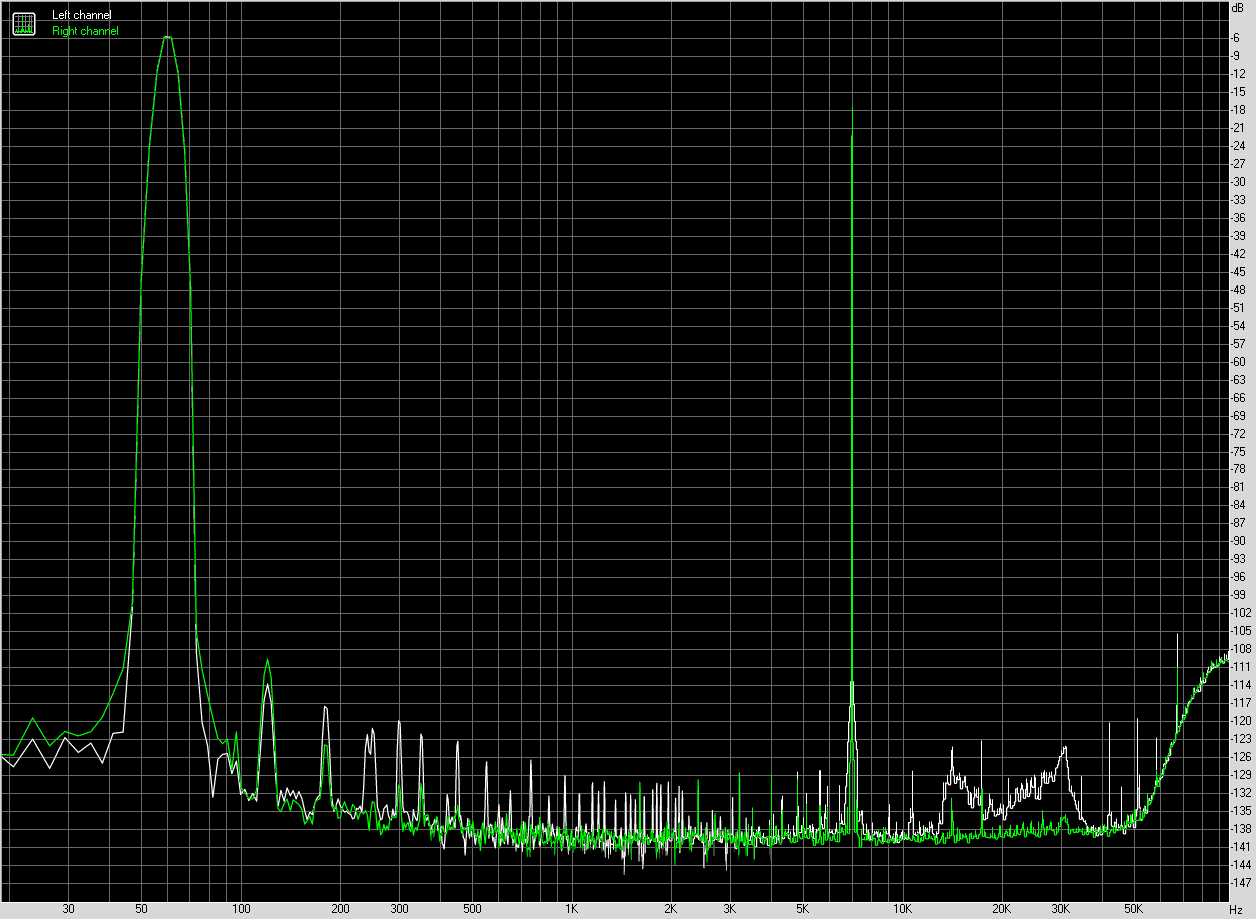The height and width of the screenshot is (919, 1256).
Task: Click the "-147" dB scale value
Action: (1241, 882)
